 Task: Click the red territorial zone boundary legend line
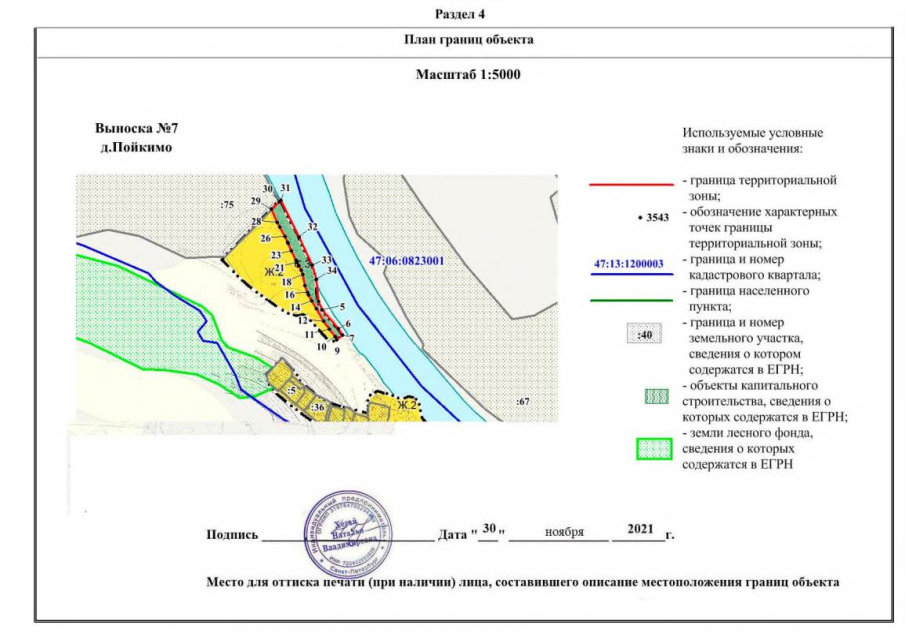click(x=630, y=185)
